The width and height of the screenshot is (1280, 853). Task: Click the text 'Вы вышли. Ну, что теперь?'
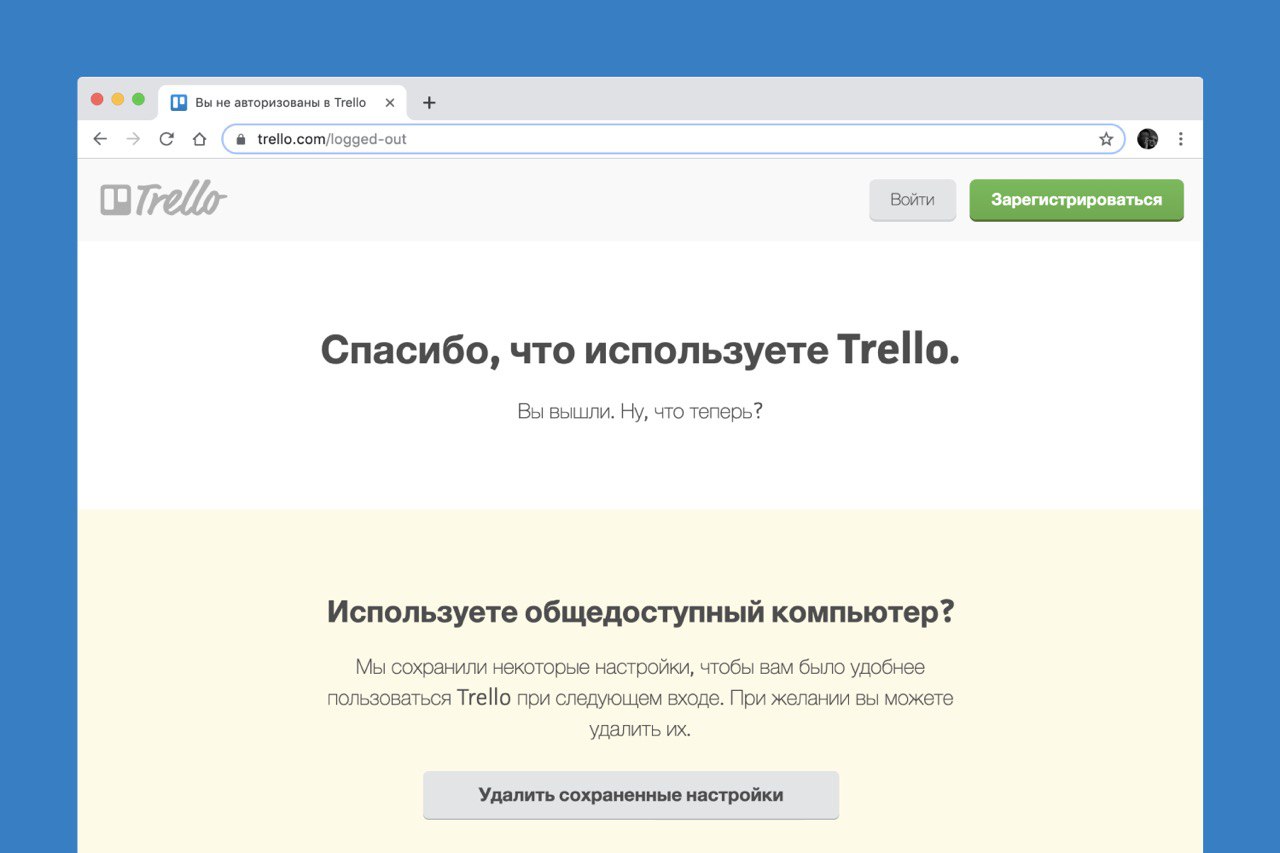640,411
